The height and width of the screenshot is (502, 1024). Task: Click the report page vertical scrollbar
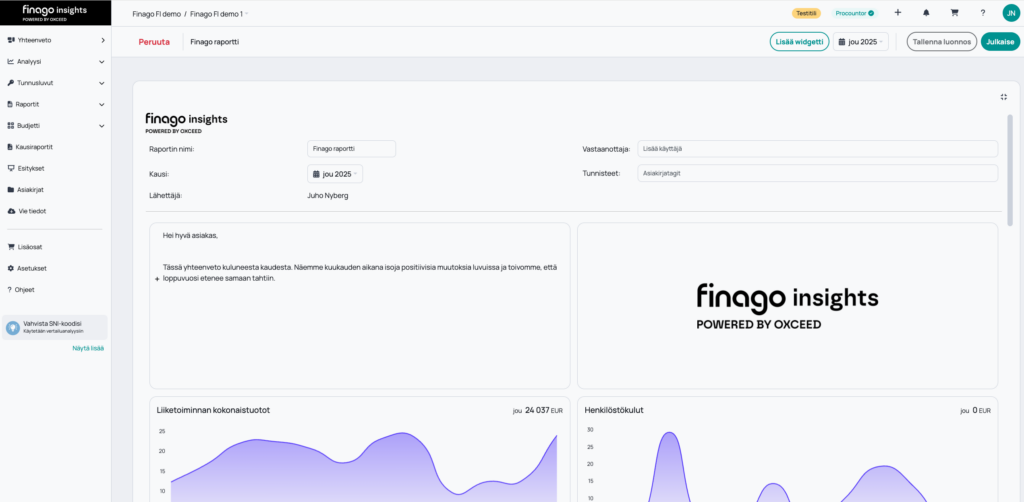click(1010, 170)
